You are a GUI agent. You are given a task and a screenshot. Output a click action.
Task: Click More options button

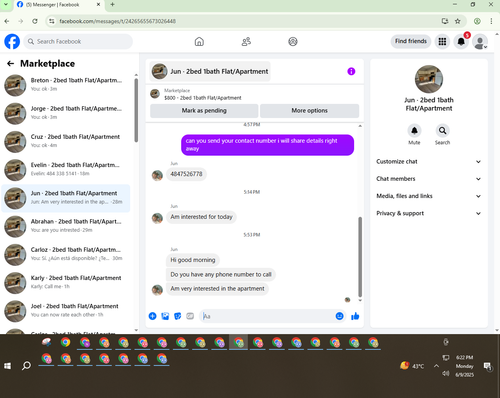309,111
